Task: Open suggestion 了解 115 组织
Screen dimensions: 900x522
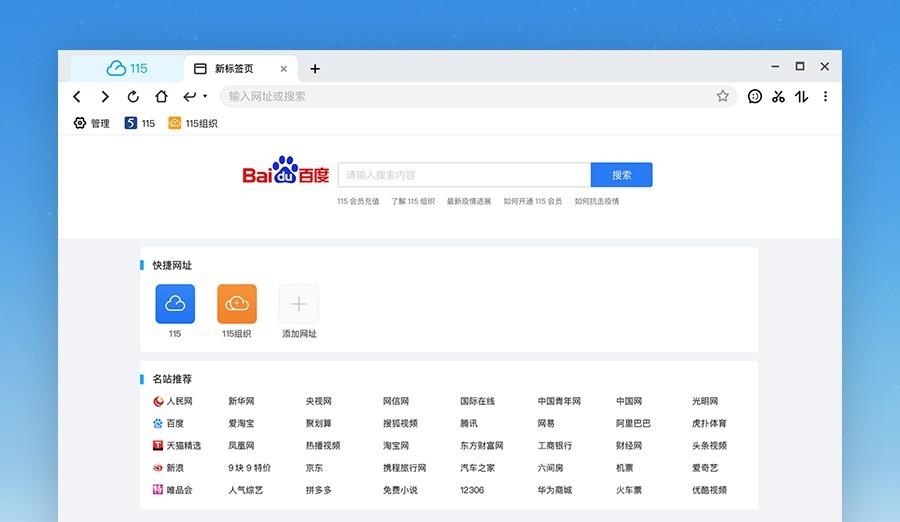Action: click(413, 201)
